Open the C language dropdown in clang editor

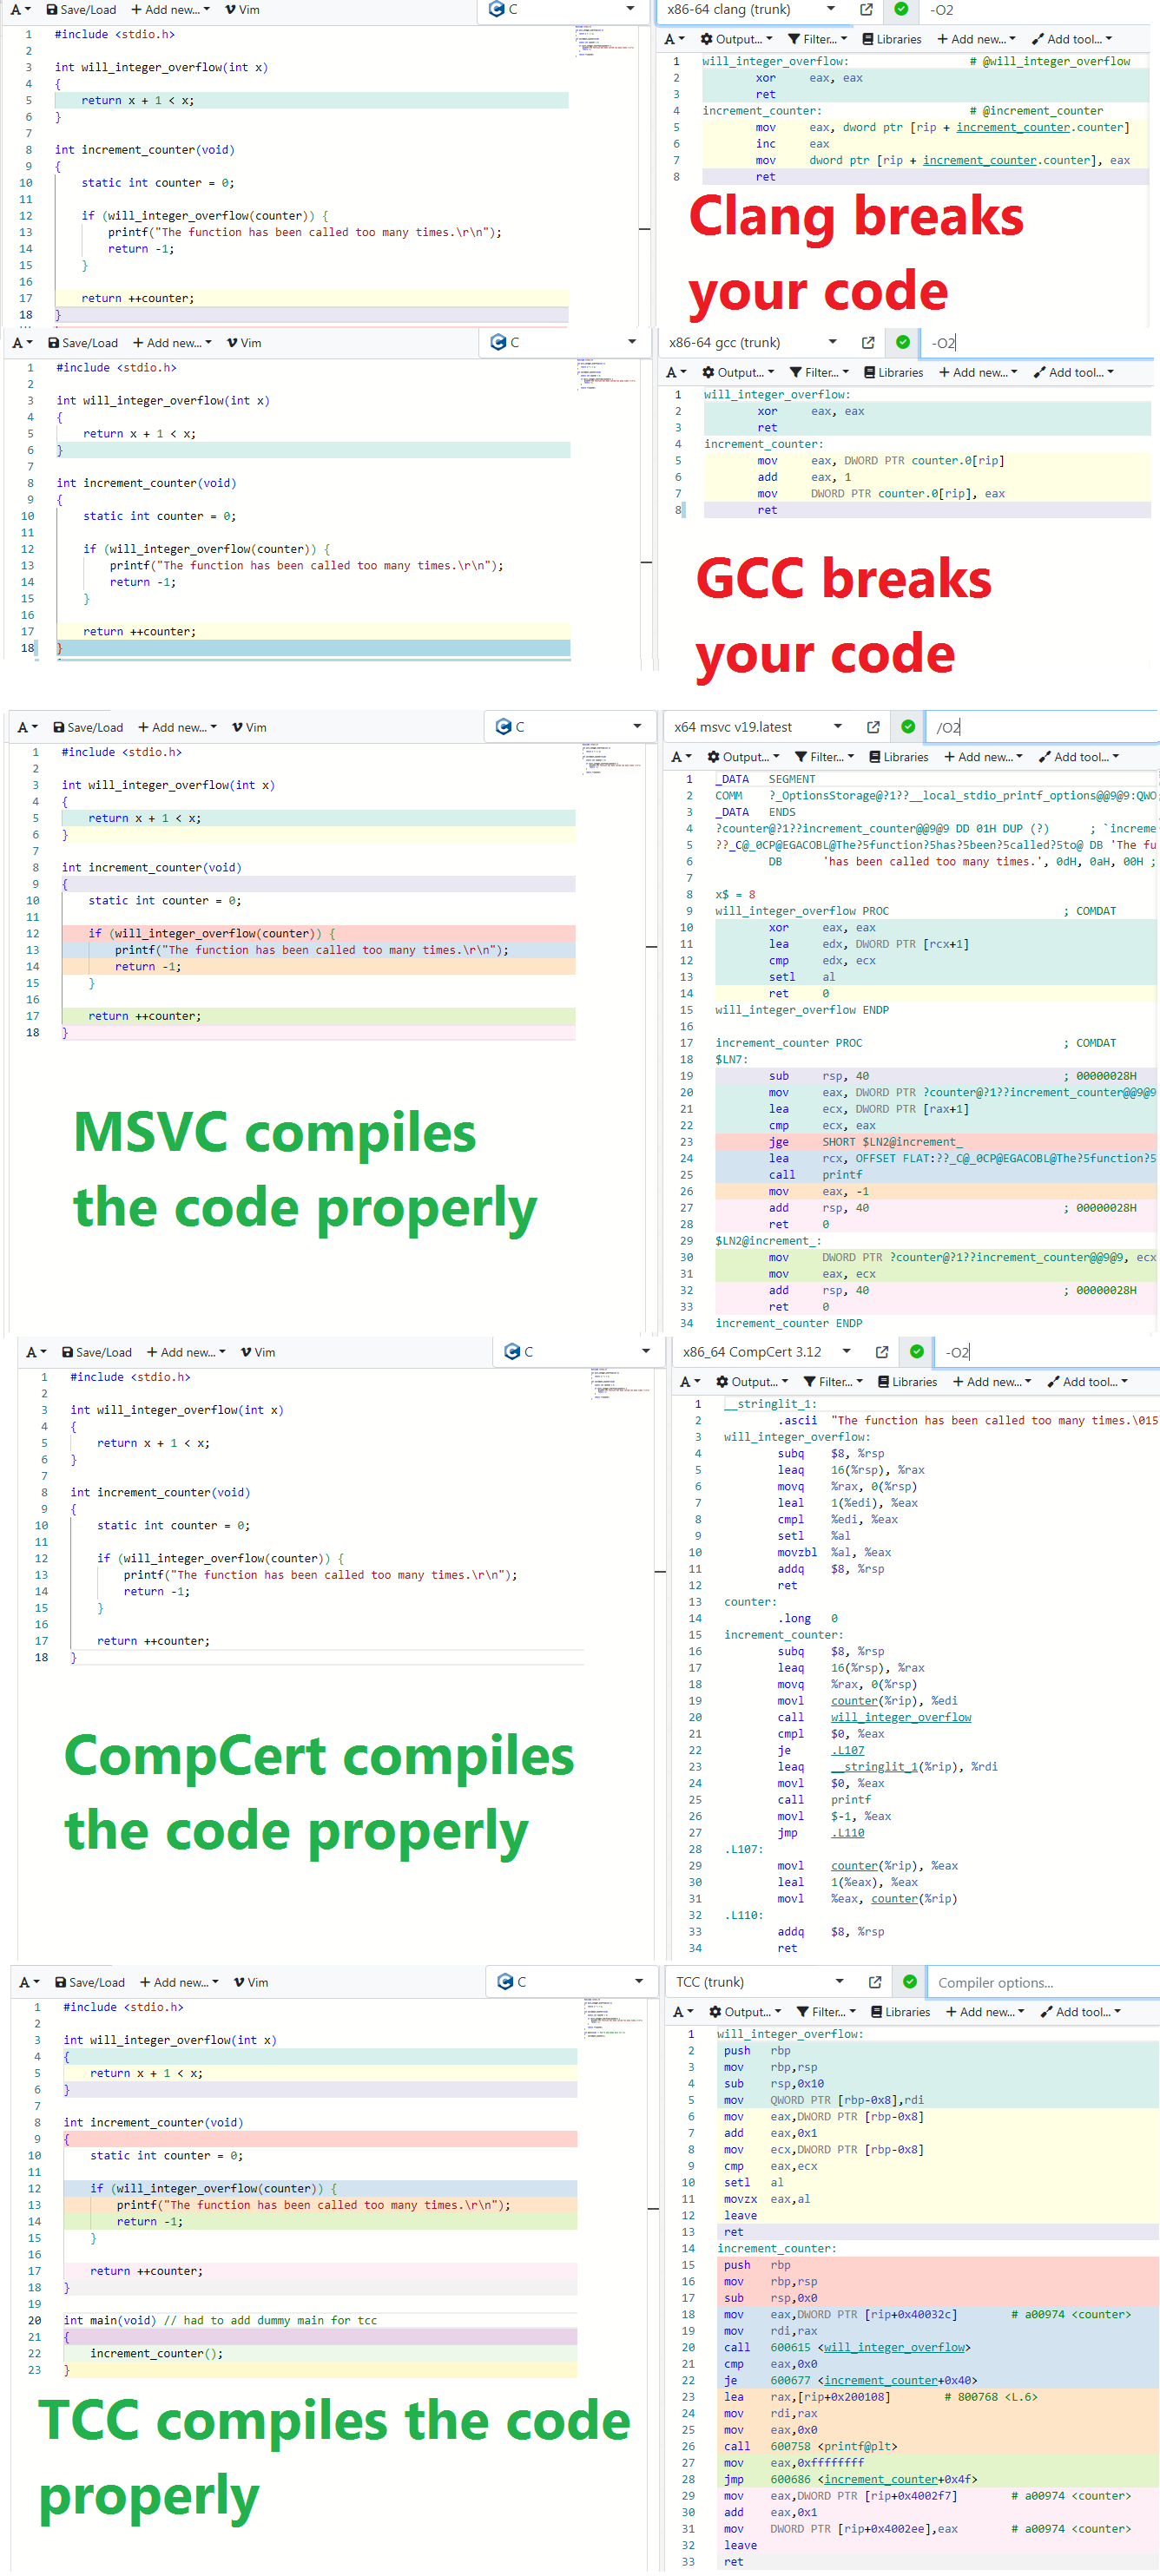click(x=561, y=10)
